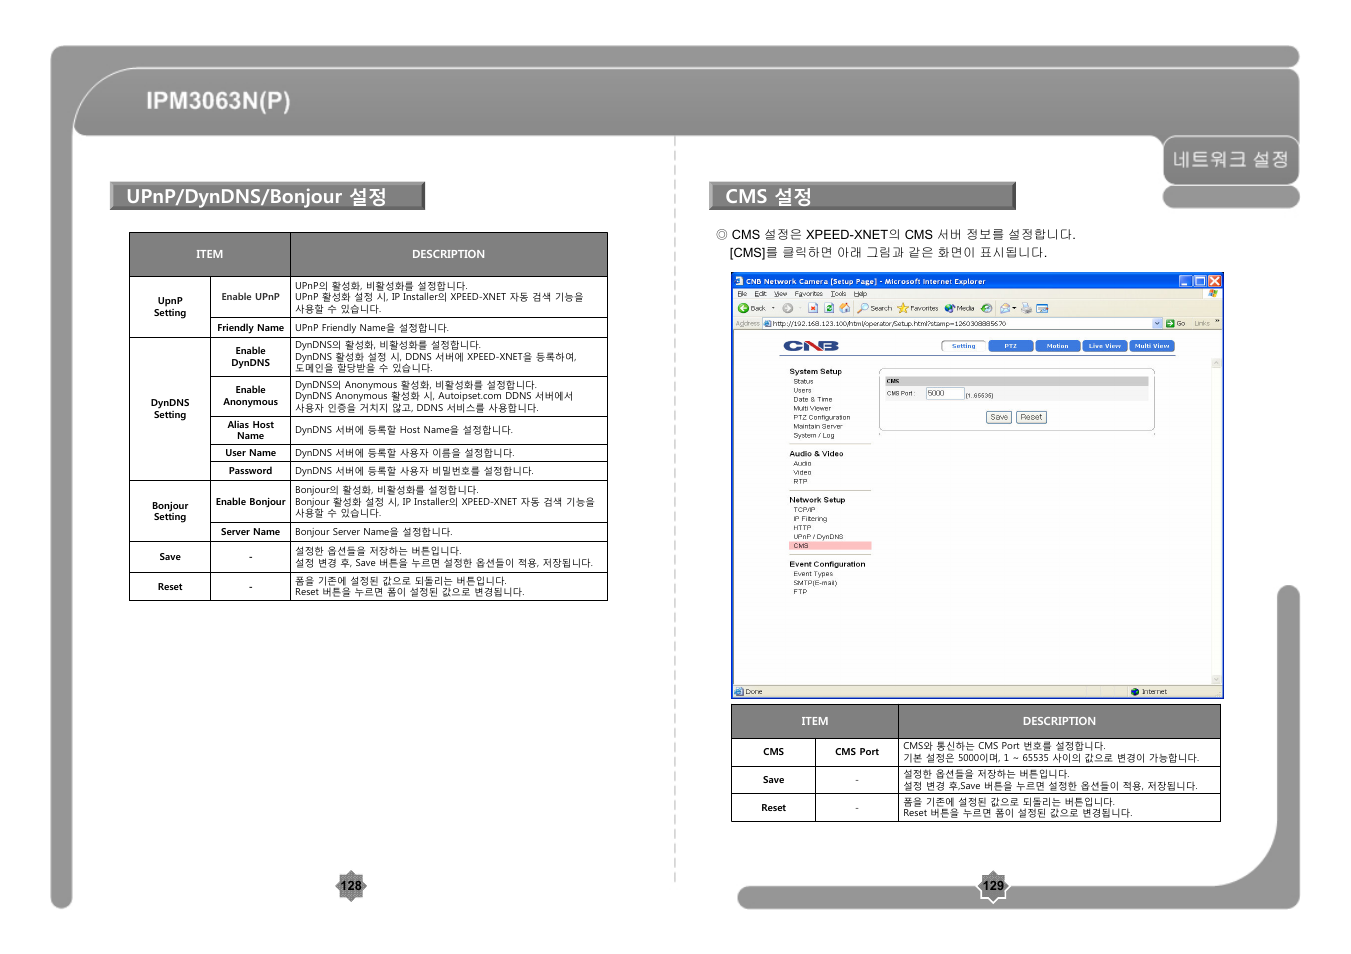Click the Go button beside address bar
The width and height of the screenshot is (1351, 954).
[1176, 323]
